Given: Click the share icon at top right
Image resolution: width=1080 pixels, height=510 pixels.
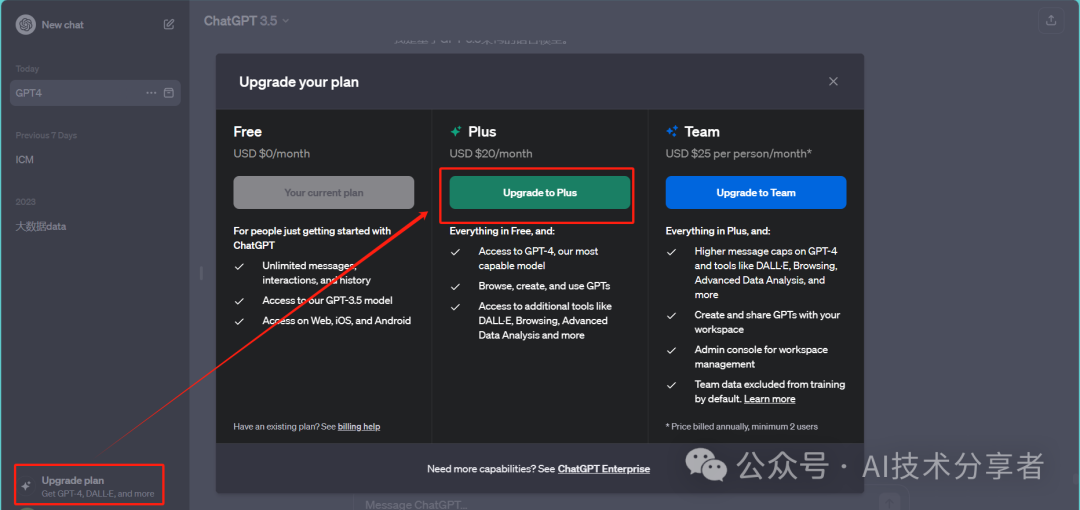Looking at the screenshot, I should pyautogui.click(x=1050, y=20).
